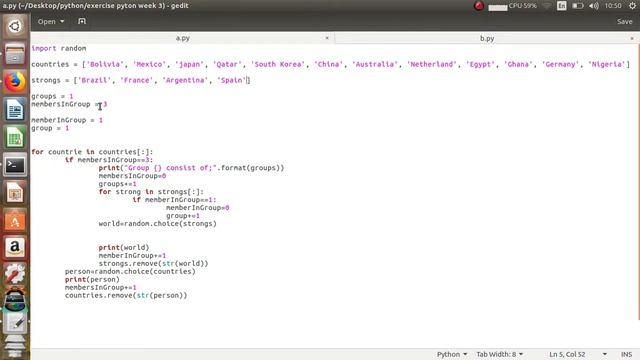The height and width of the screenshot is (360, 640).
Task: Toggle the INS insert mode indicator
Action: click(x=626, y=354)
